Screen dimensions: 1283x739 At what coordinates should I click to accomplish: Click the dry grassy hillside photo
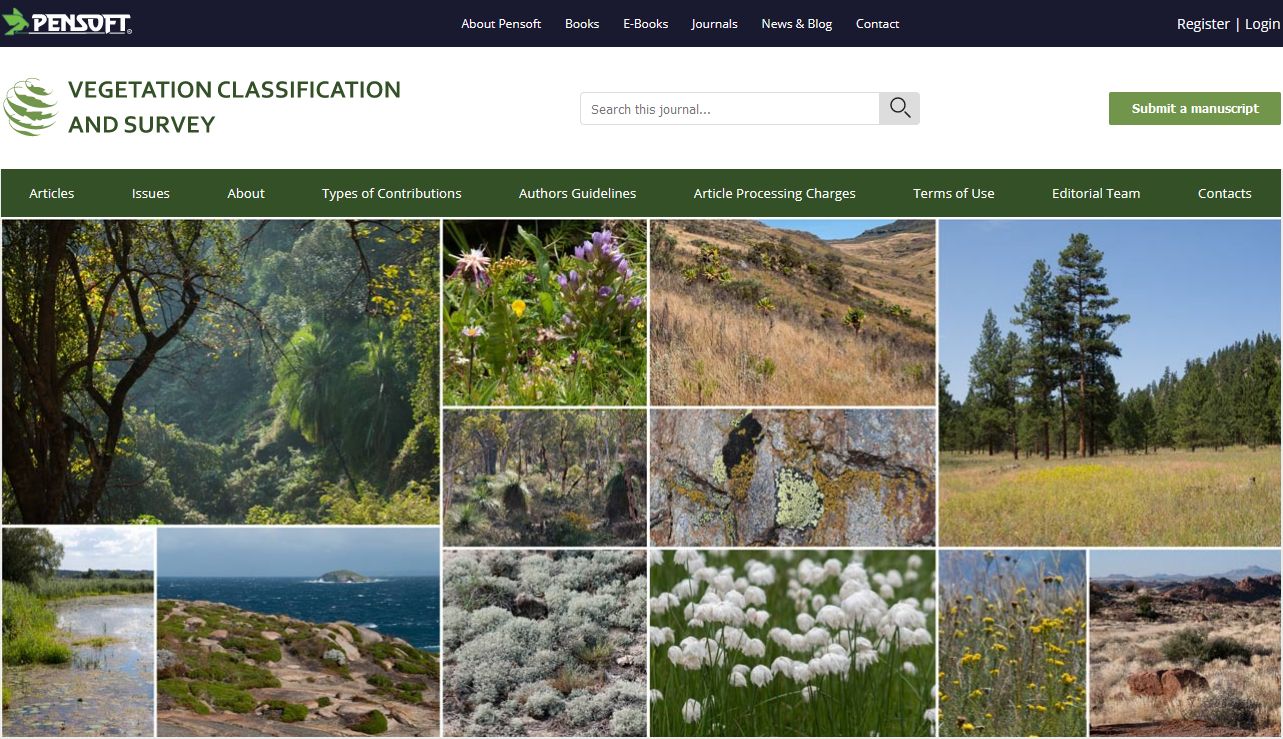coord(793,312)
